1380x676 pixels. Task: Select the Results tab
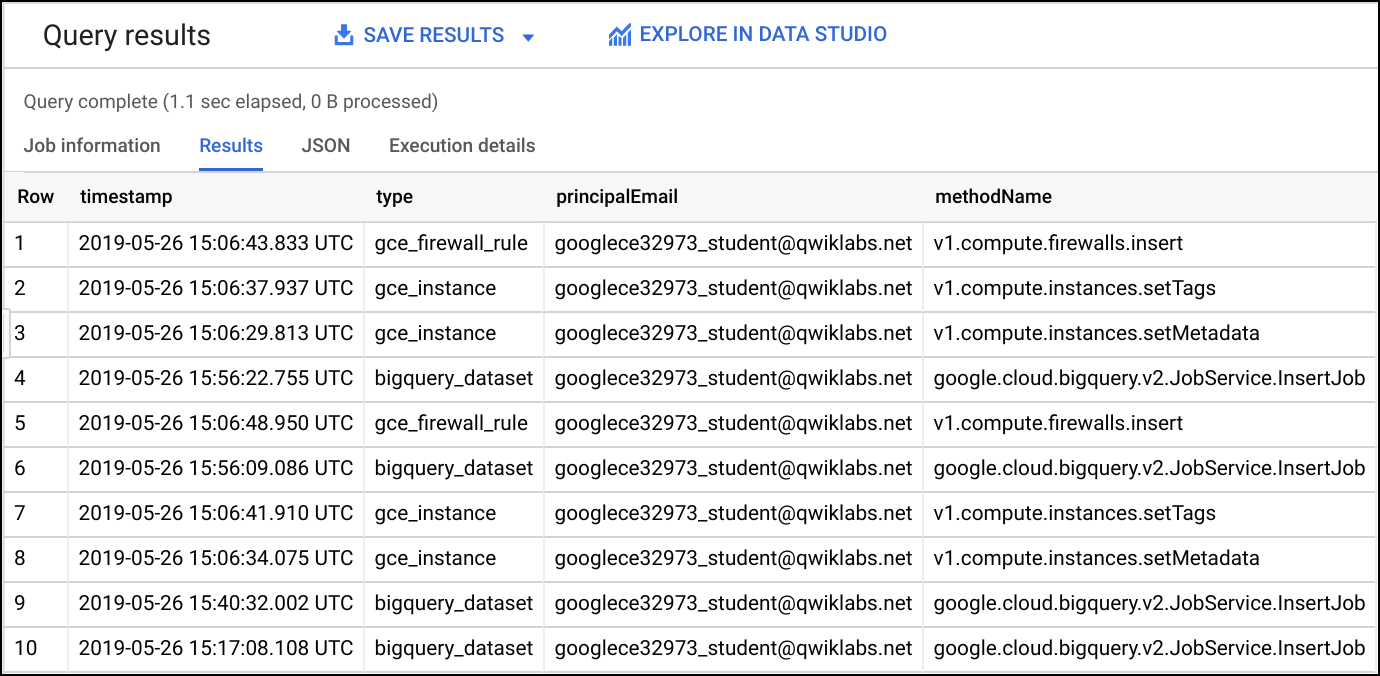tap(231, 146)
